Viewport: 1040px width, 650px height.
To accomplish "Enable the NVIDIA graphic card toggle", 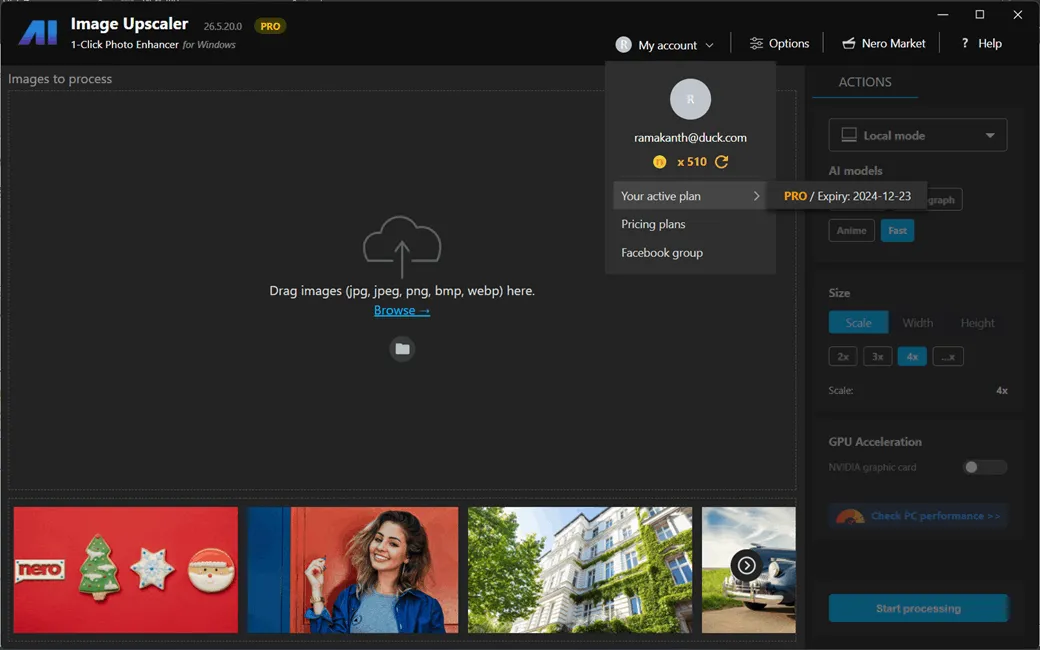I will 984,466.
